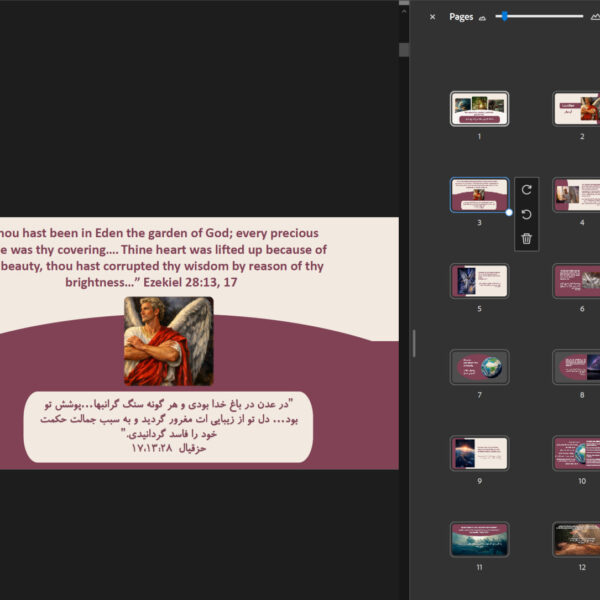Select page 10 thumbnail
The image size is (600, 600).
coord(577,453)
